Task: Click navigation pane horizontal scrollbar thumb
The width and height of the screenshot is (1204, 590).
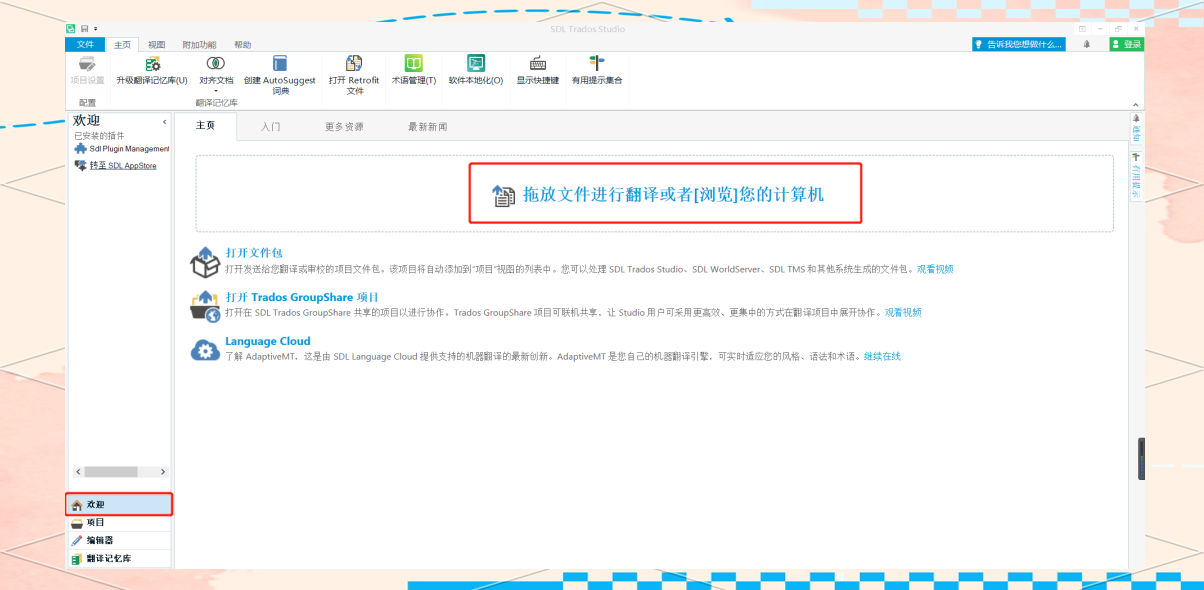Action: pos(110,471)
